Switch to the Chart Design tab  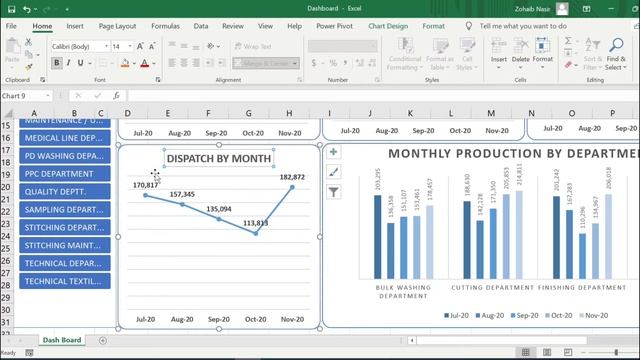coord(388,26)
